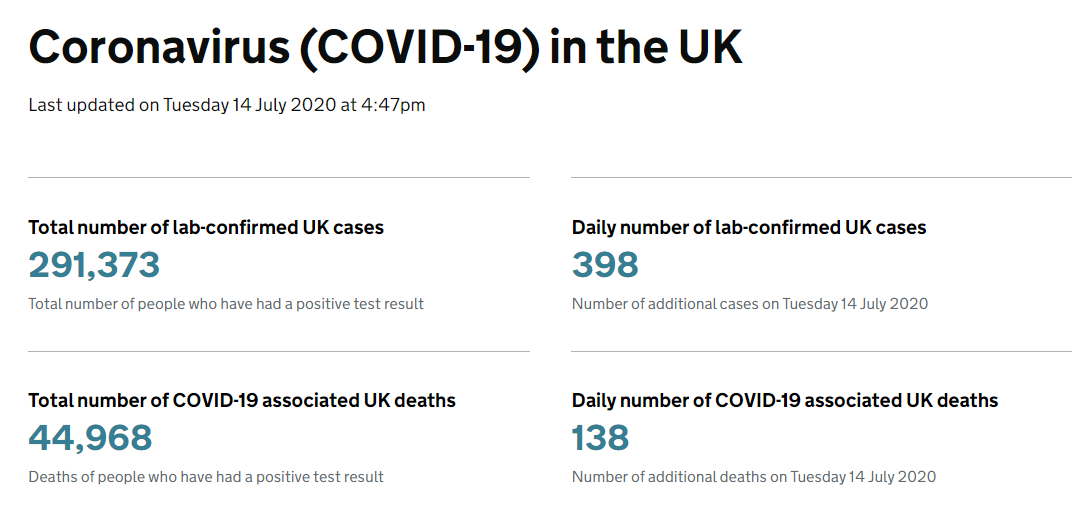Click 'Number of additional deaths on Tuesday' caption
The height and width of the screenshot is (531, 1072).
[x=754, y=477]
